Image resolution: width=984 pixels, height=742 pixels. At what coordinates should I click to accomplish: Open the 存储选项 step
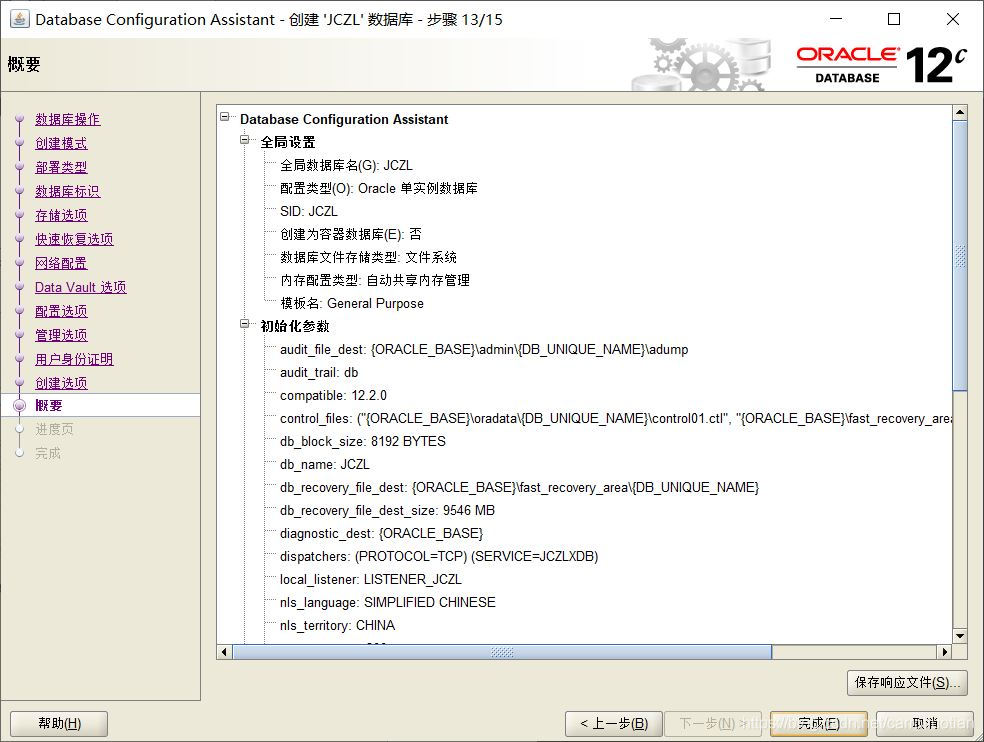coord(61,215)
